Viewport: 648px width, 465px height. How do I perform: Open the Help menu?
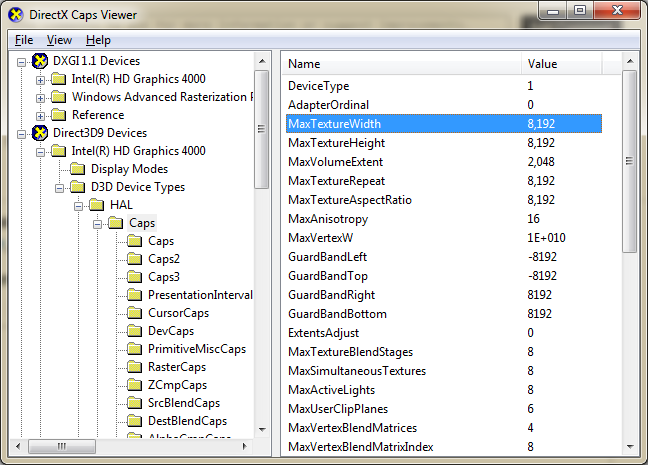pos(98,40)
